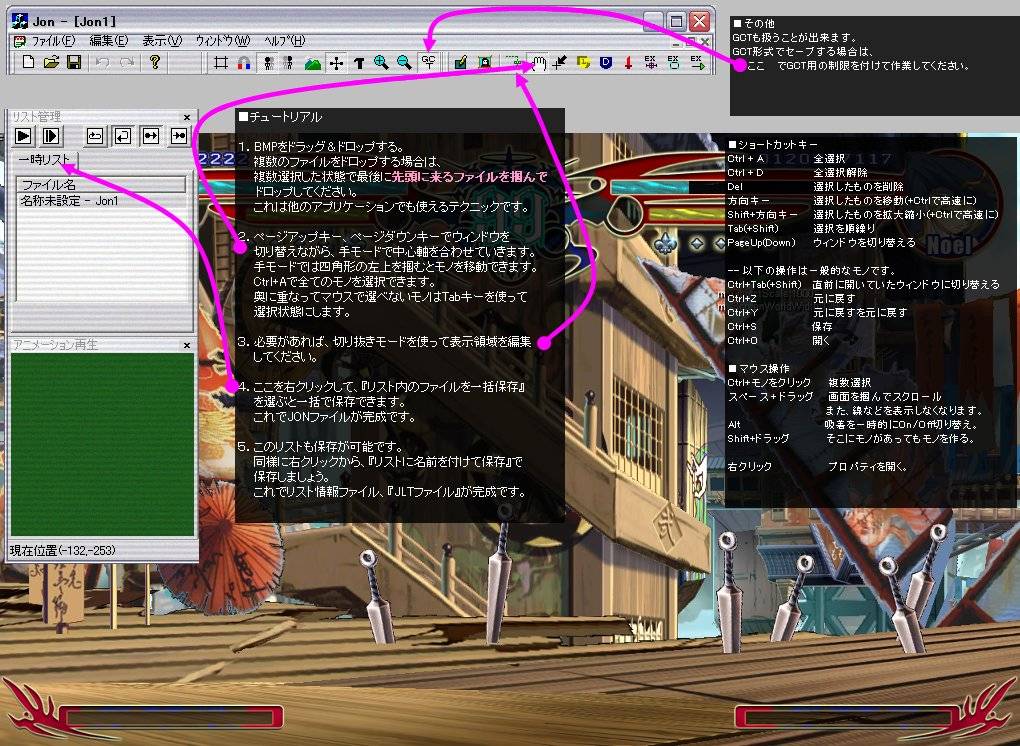Image resolution: width=1020 pixels, height=746 pixels.
Task: Click the arrow-into-dot button in list panel
Action: point(179,136)
